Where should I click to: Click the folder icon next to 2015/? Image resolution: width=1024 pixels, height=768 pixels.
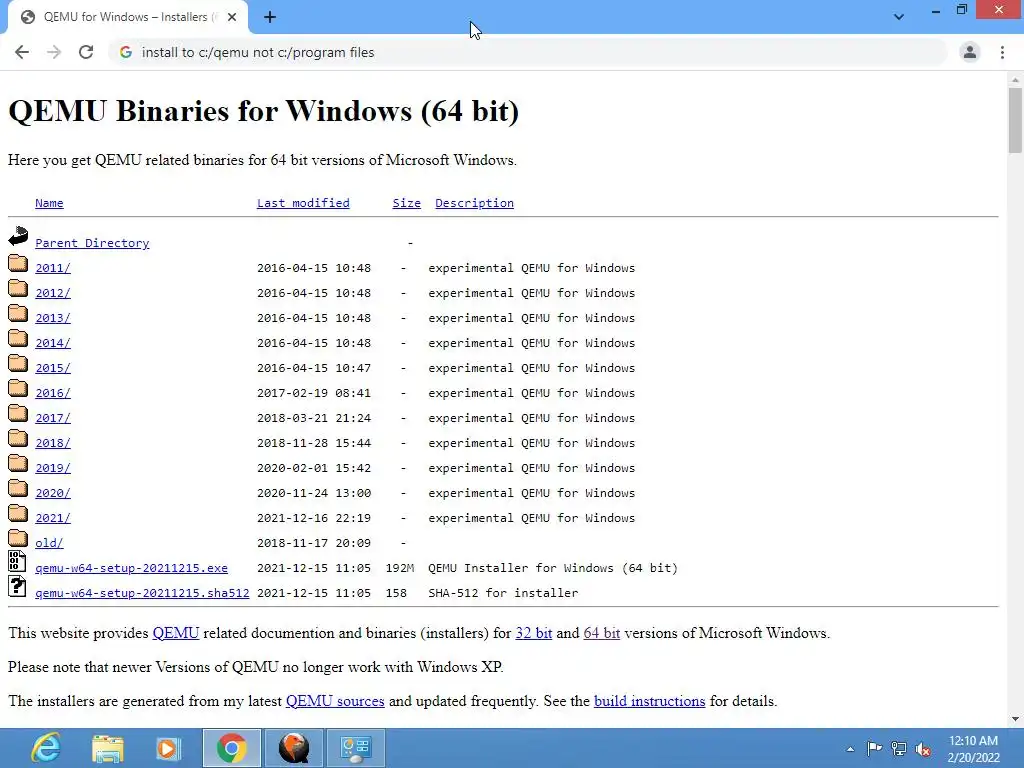pos(18,363)
